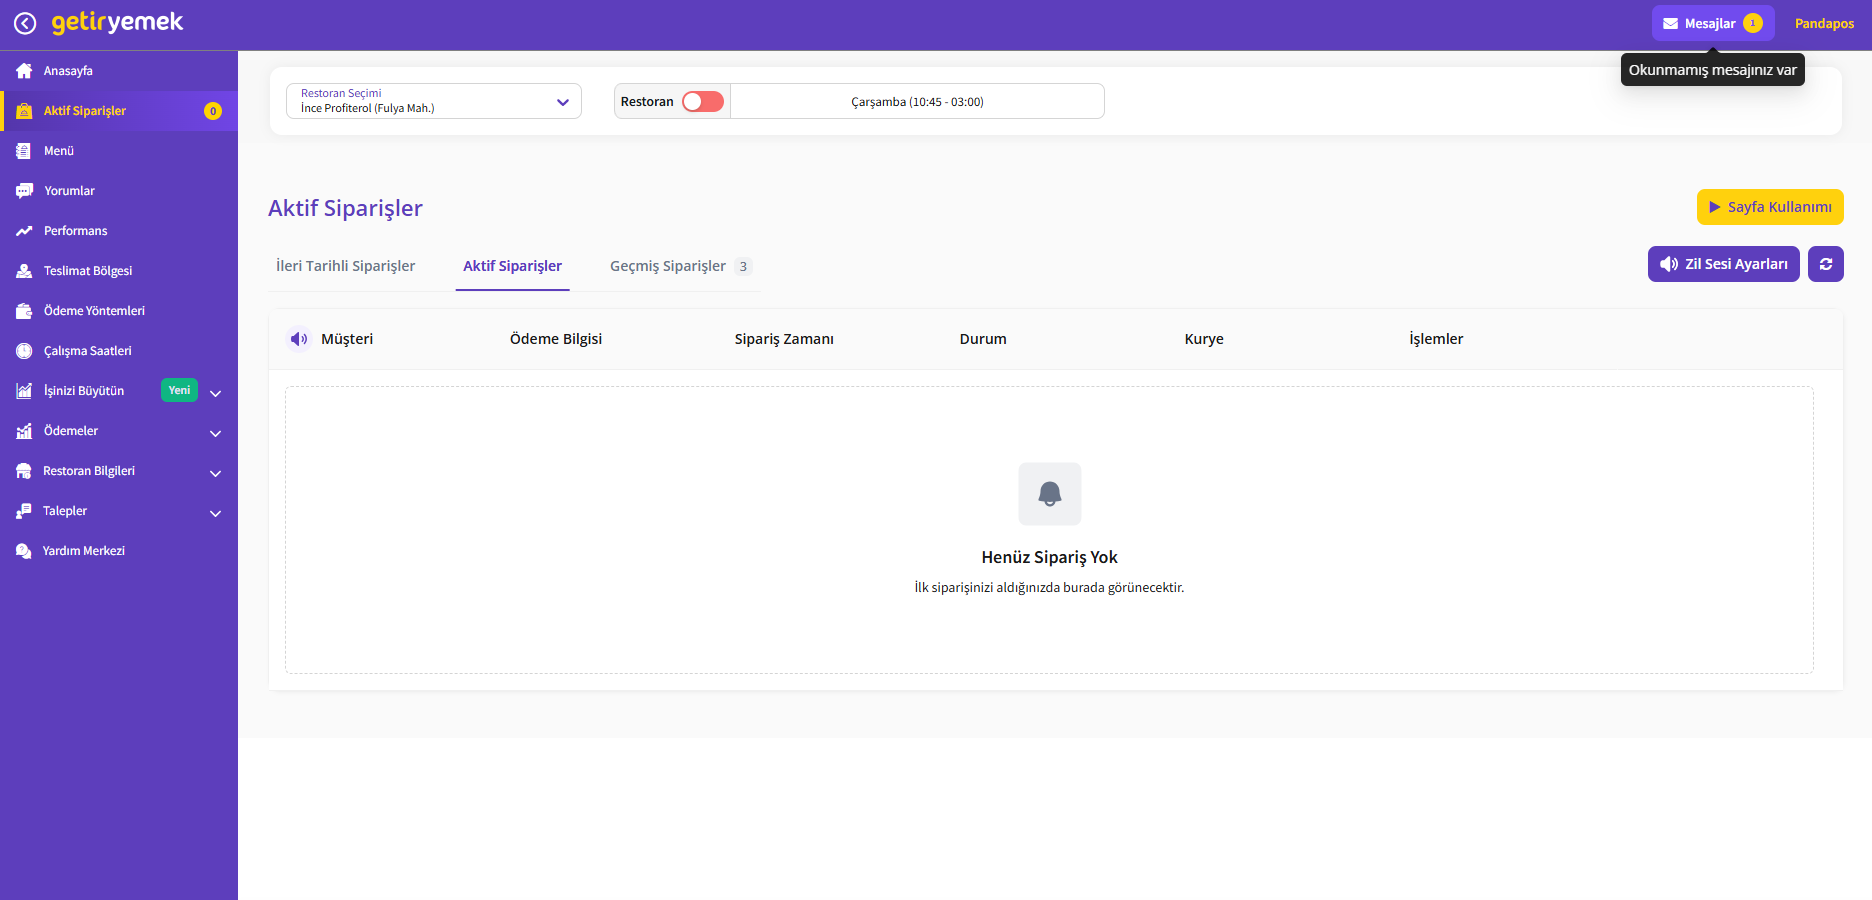Screen dimensions: 1872x900
Task: Click the refresh orders icon button
Action: [x=1825, y=264]
